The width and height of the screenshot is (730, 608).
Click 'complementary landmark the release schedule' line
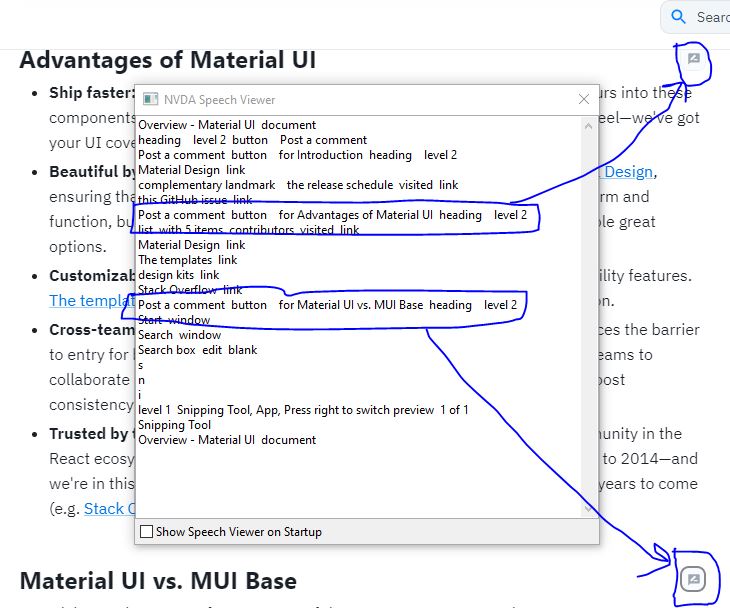tap(298, 185)
